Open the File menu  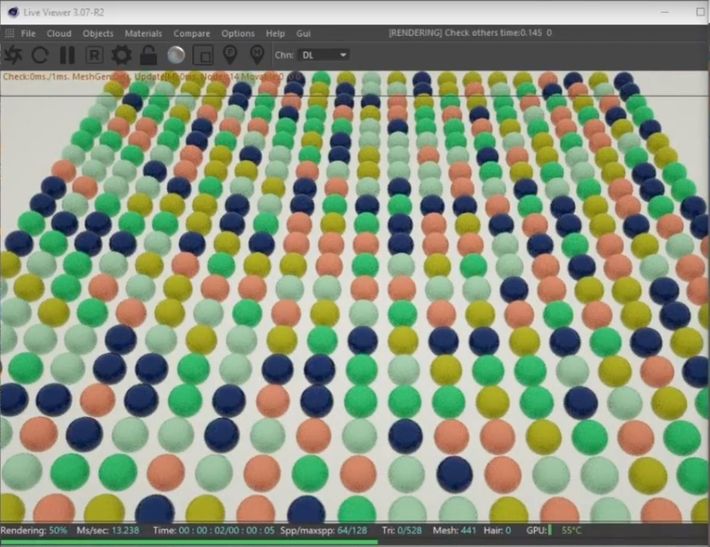pyautogui.click(x=28, y=34)
